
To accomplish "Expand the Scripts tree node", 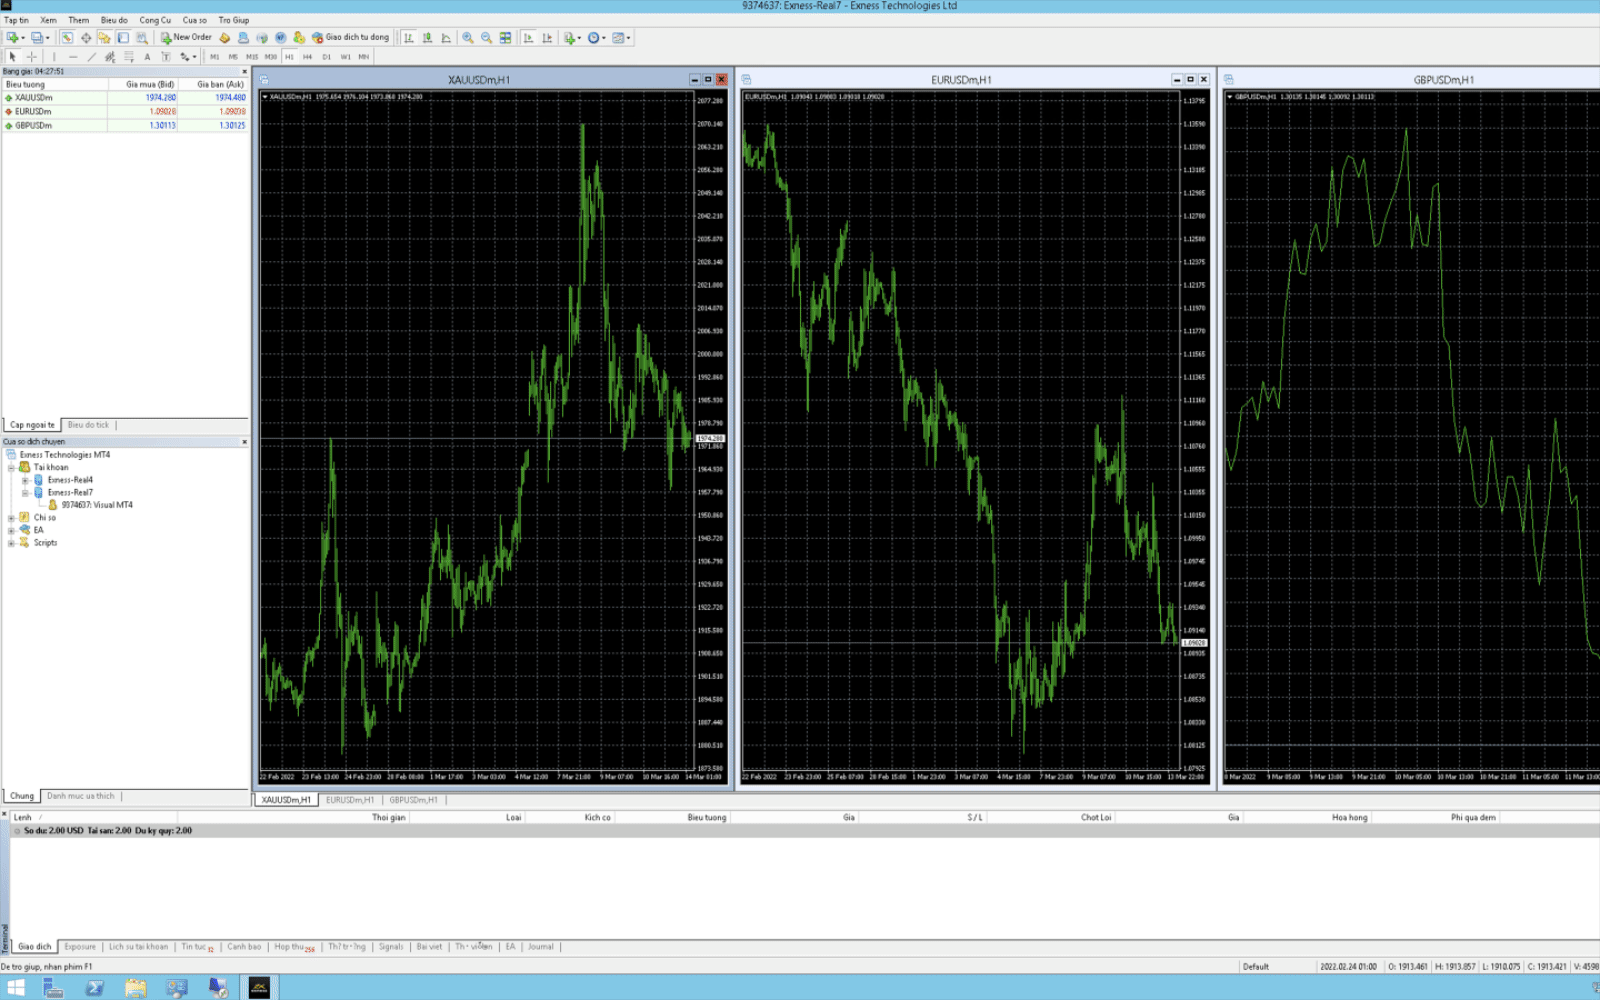I will coord(11,542).
